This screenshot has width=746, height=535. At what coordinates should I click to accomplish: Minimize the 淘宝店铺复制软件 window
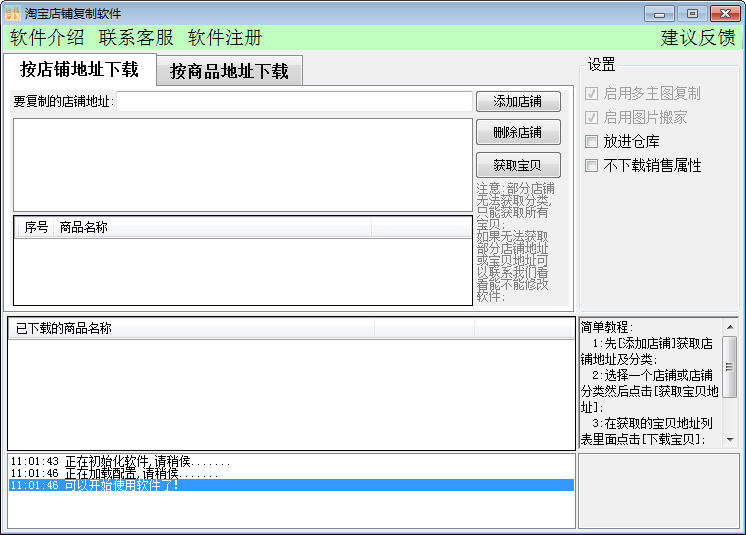[659, 14]
